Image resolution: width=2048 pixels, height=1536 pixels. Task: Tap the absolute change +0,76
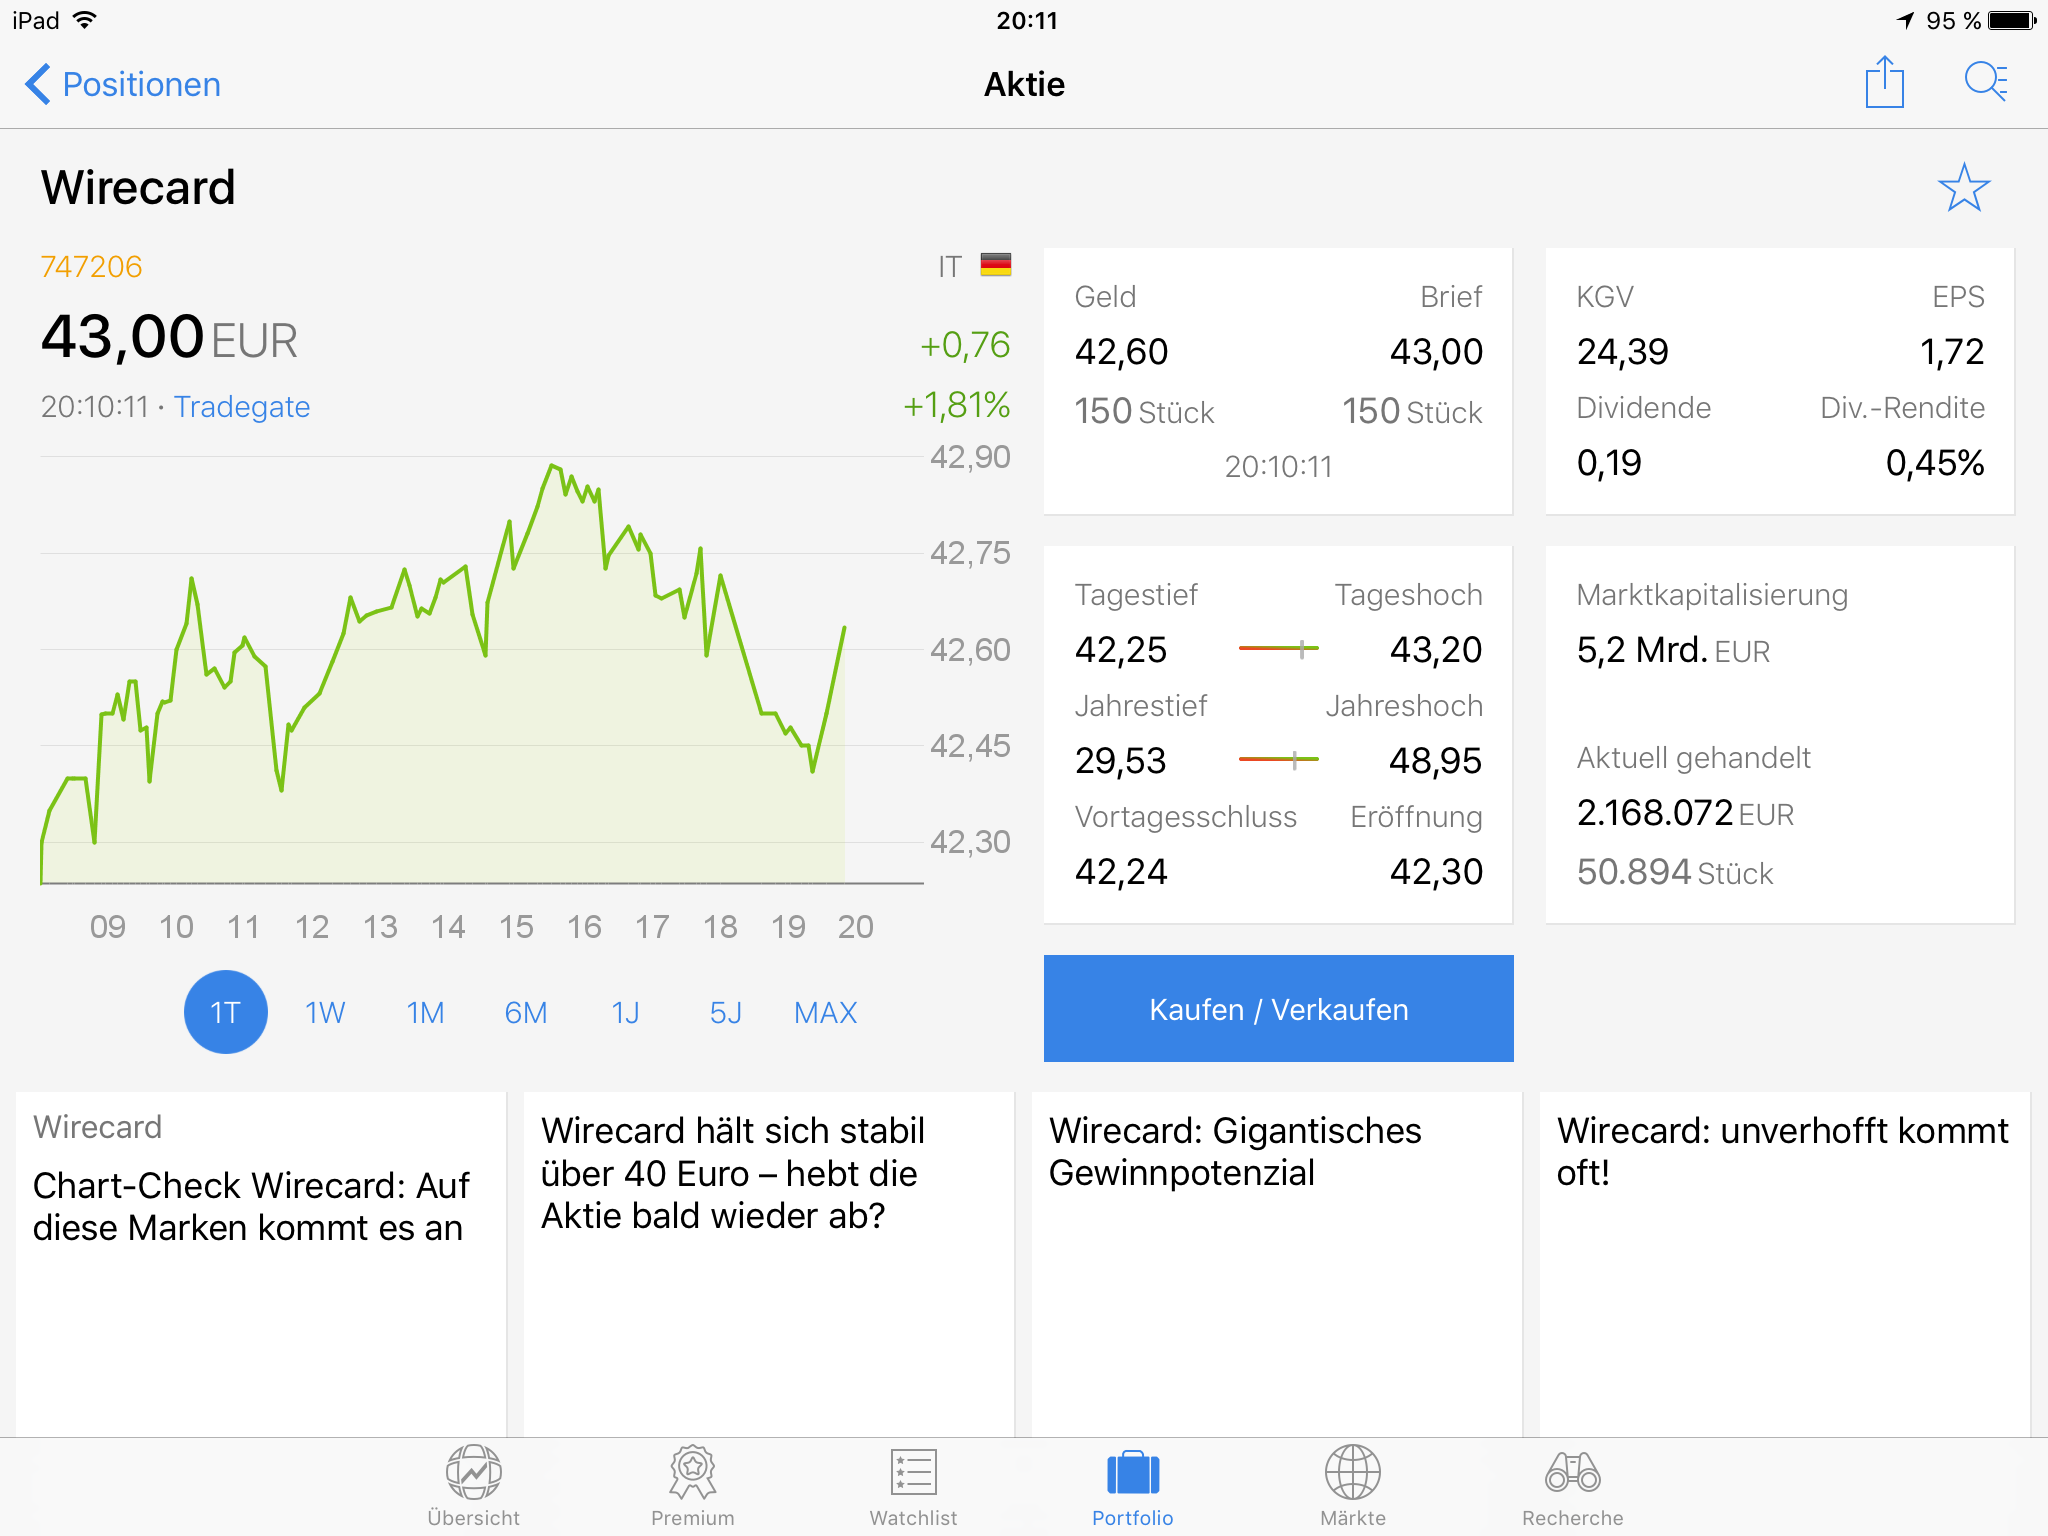coord(965,345)
